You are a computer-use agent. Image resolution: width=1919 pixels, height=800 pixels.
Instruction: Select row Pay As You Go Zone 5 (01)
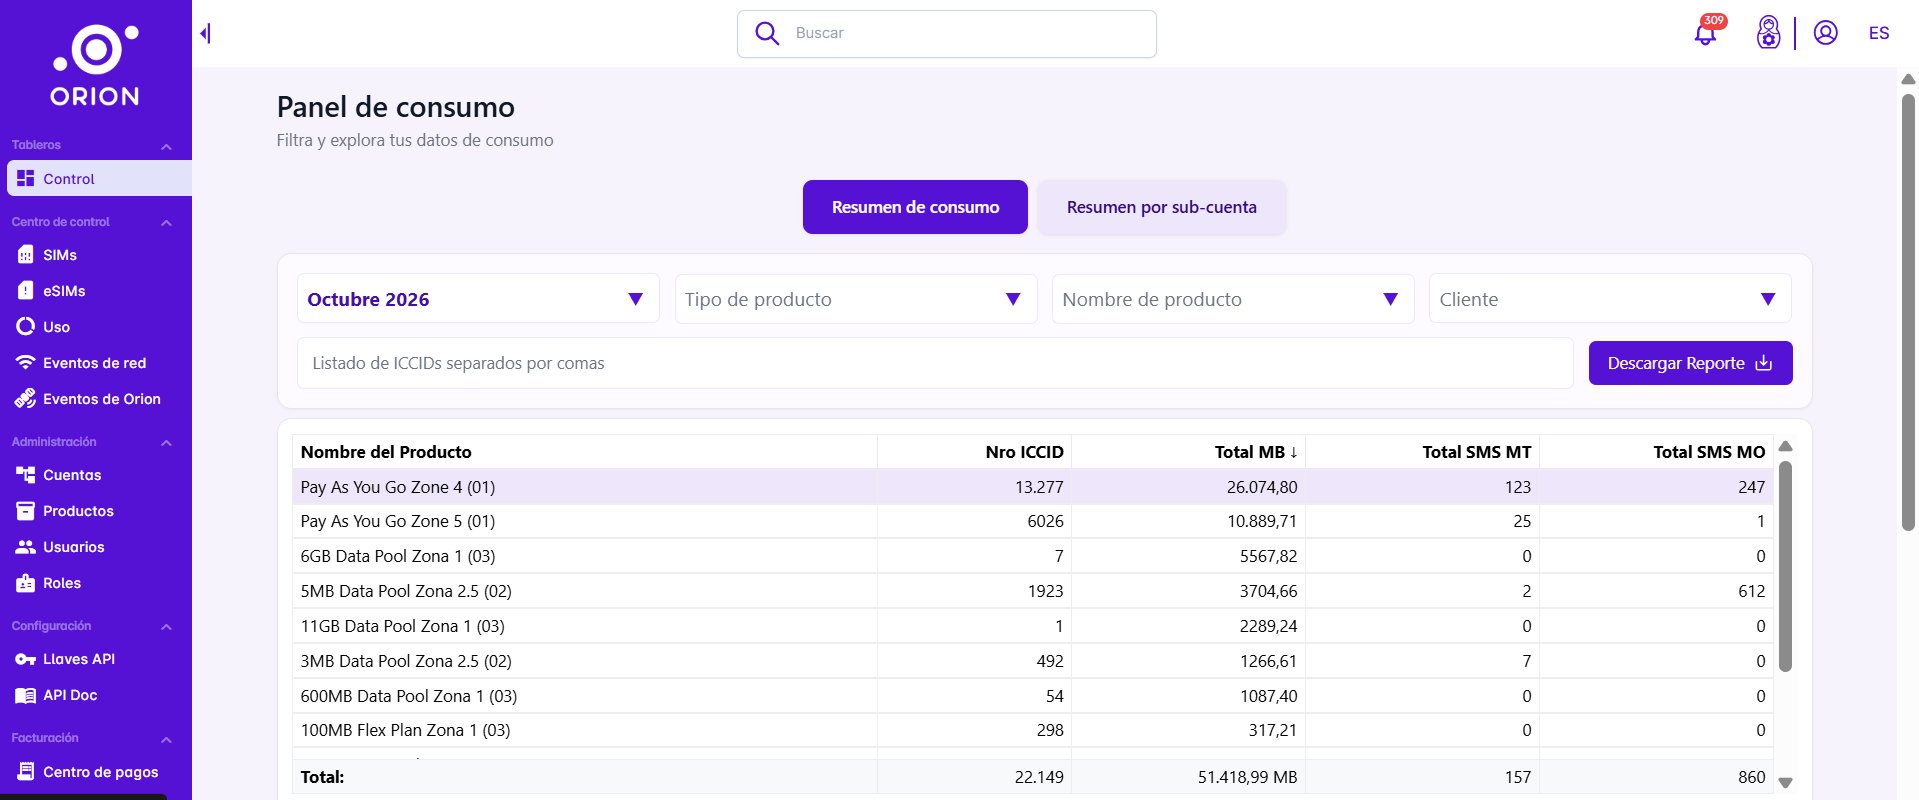tap(1033, 521)
